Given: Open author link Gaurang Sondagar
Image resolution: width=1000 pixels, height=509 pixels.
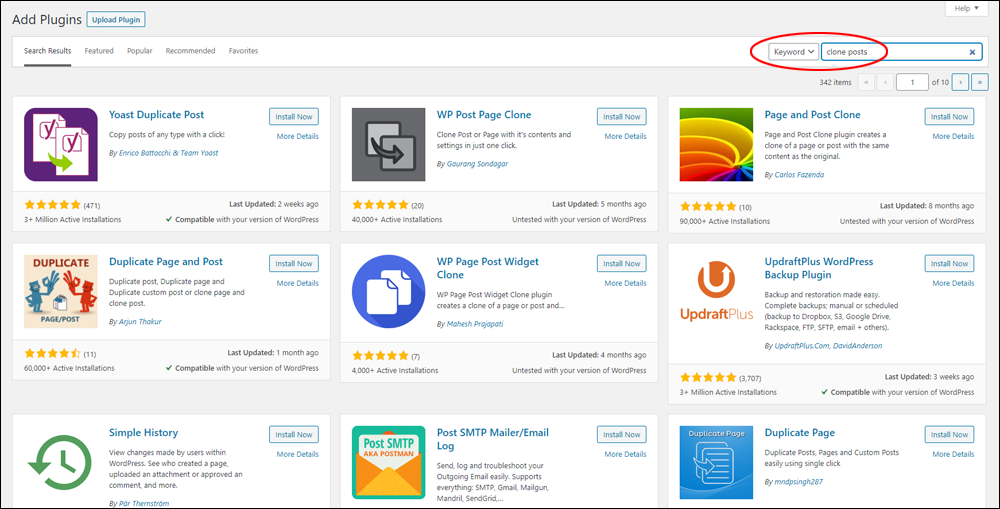Looking at the screenshot, I should [x=478, y=164].
